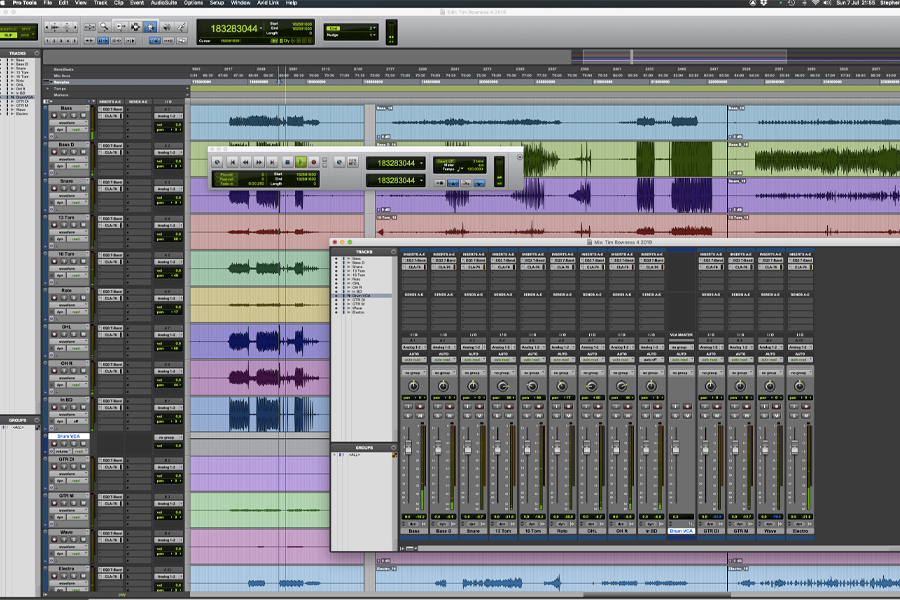Click the Samples ruler playhead marker
The width and height of the screenshot is (900, 600).
pyautogui.click(x=280, y=82)
